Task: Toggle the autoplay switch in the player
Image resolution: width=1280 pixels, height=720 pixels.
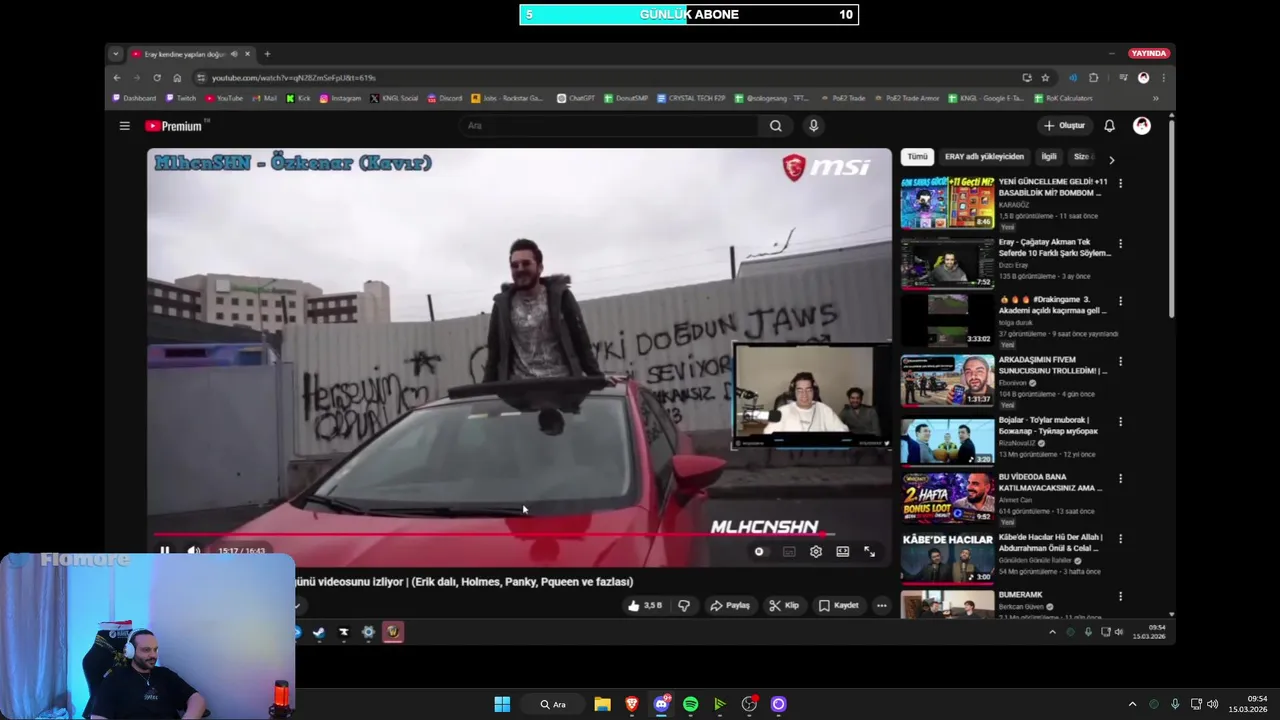Action: (759, 552)
